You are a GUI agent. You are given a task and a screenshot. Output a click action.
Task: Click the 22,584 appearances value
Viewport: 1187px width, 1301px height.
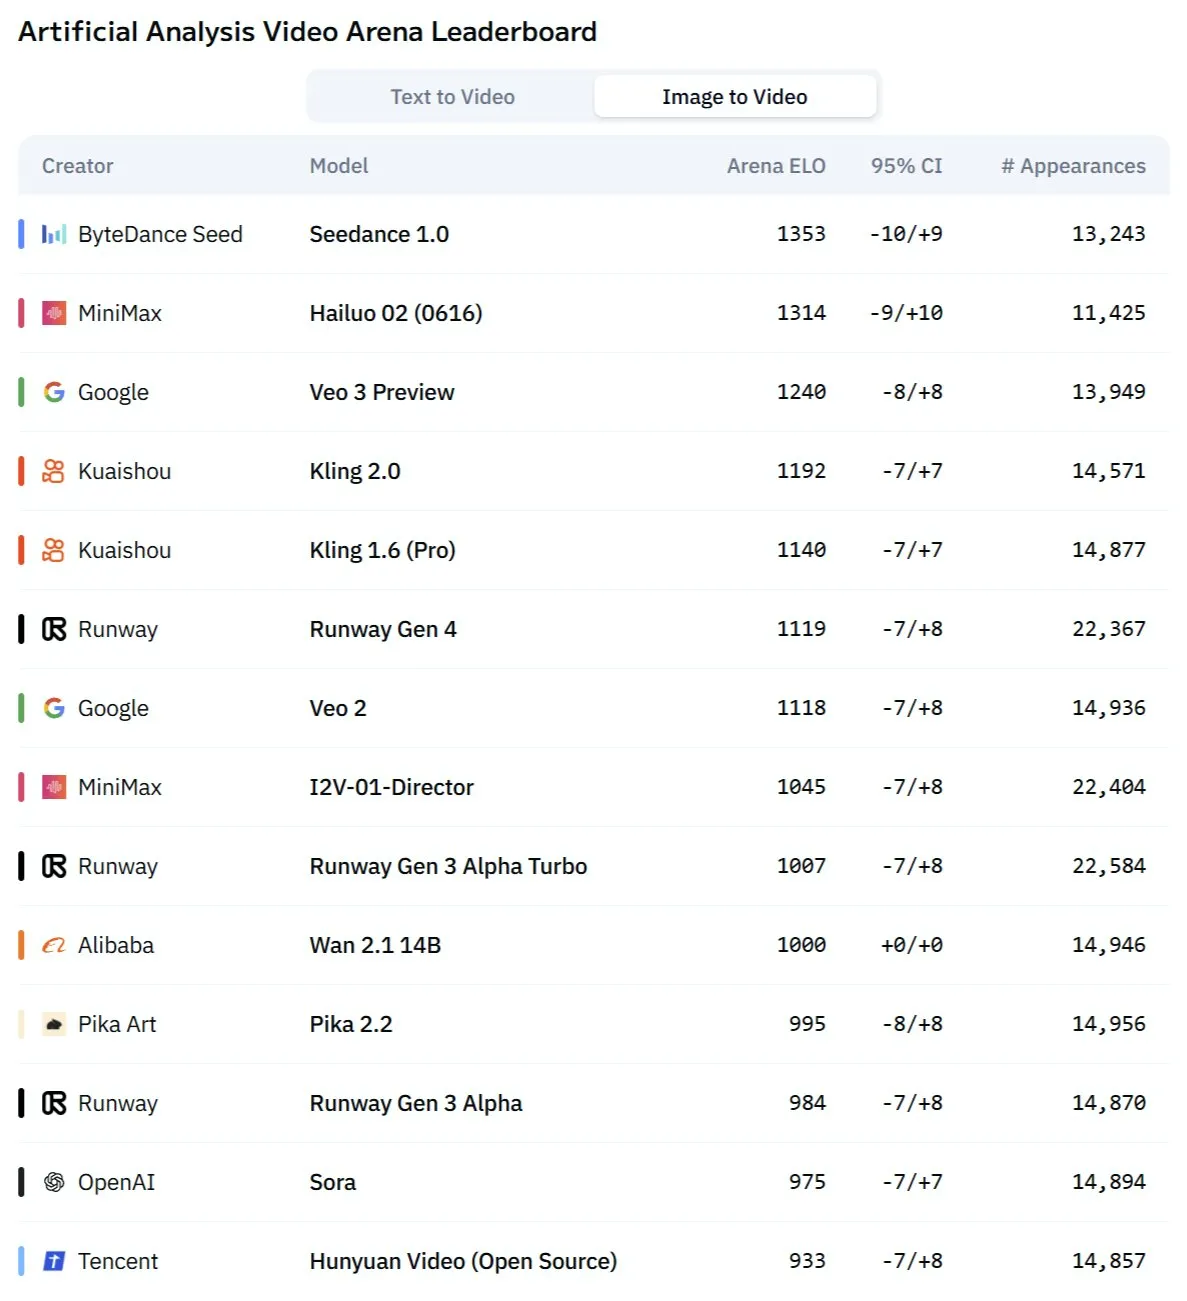point(1109,866)
